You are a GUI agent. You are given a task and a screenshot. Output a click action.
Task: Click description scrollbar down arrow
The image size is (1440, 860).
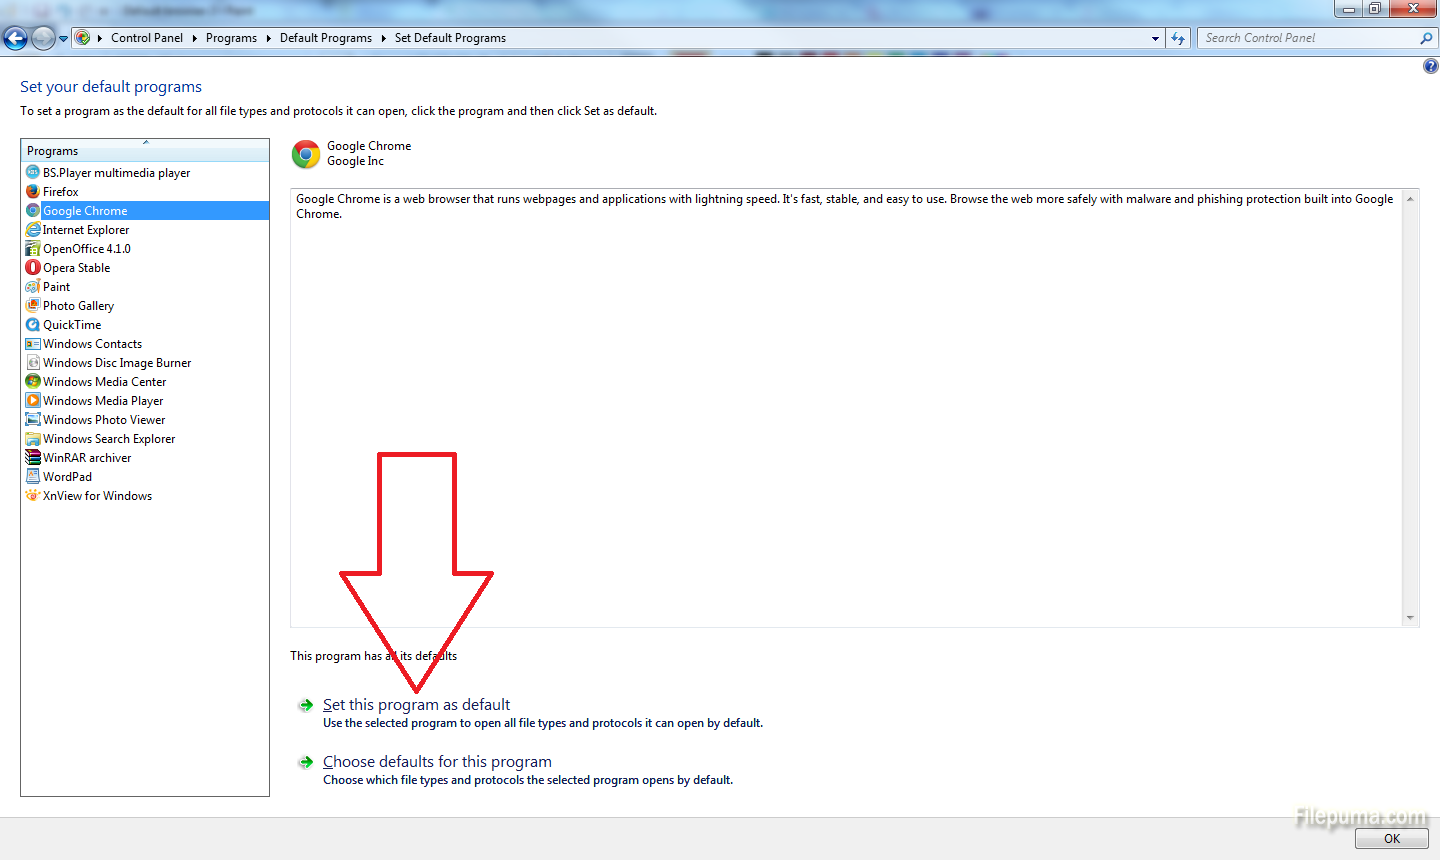pyautogui.click(x=1410, y=618)
